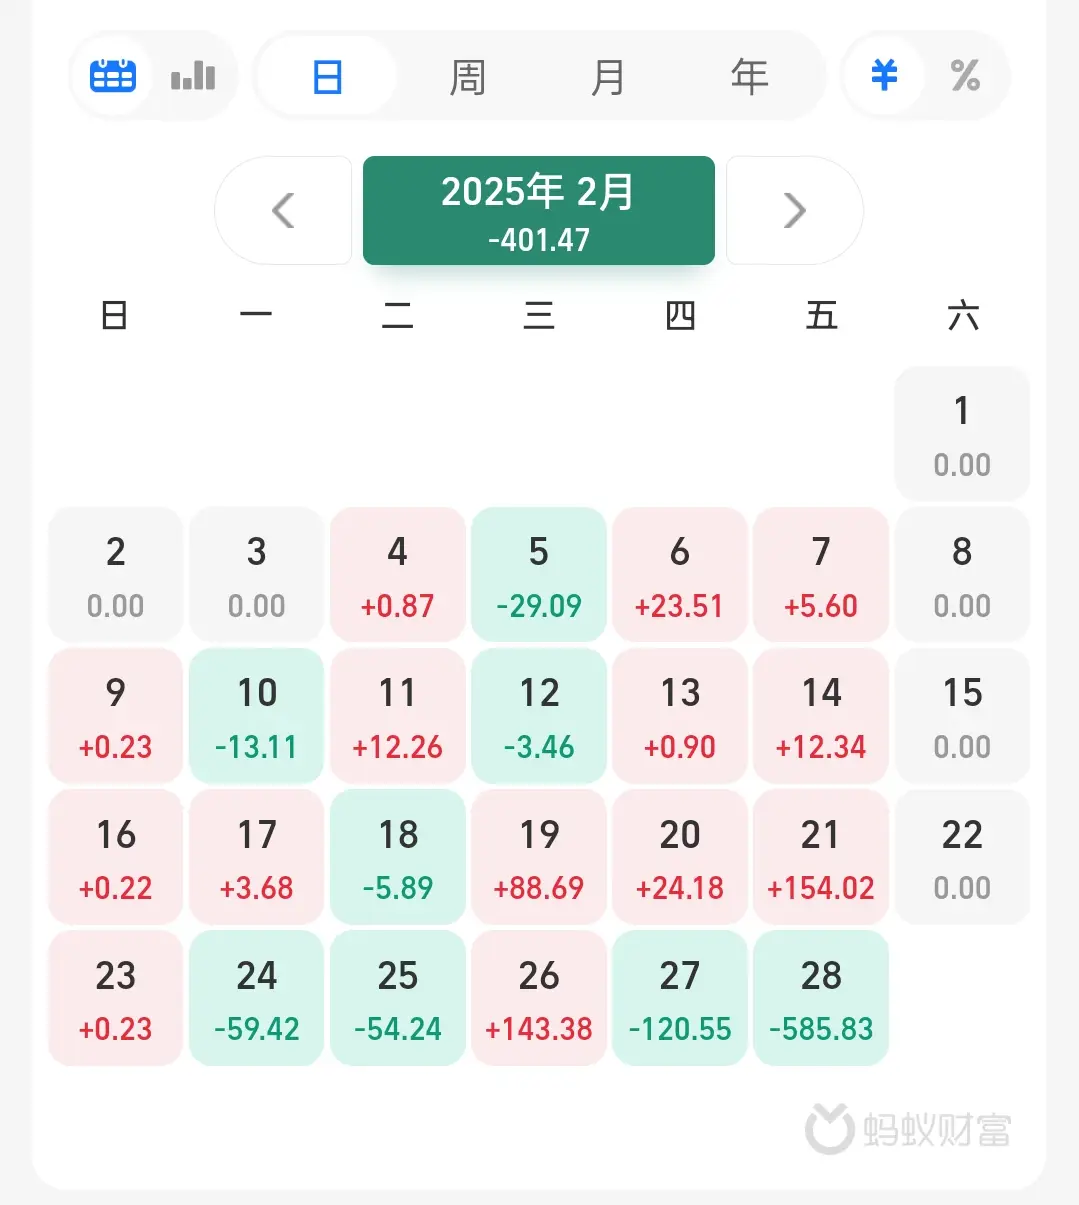This screenshot has width=1079, height=1205.
Task: Switch to the 月 monthly tab
Action: click(608, 77)
